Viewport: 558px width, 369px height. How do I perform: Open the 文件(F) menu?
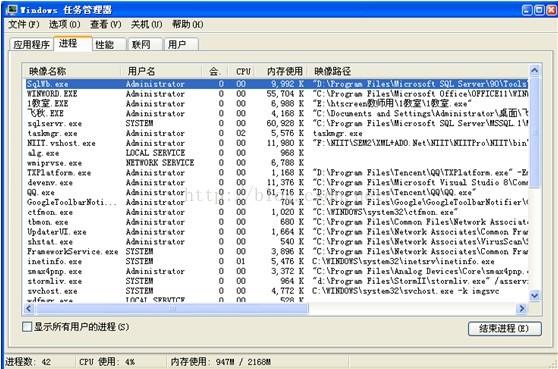23,25
